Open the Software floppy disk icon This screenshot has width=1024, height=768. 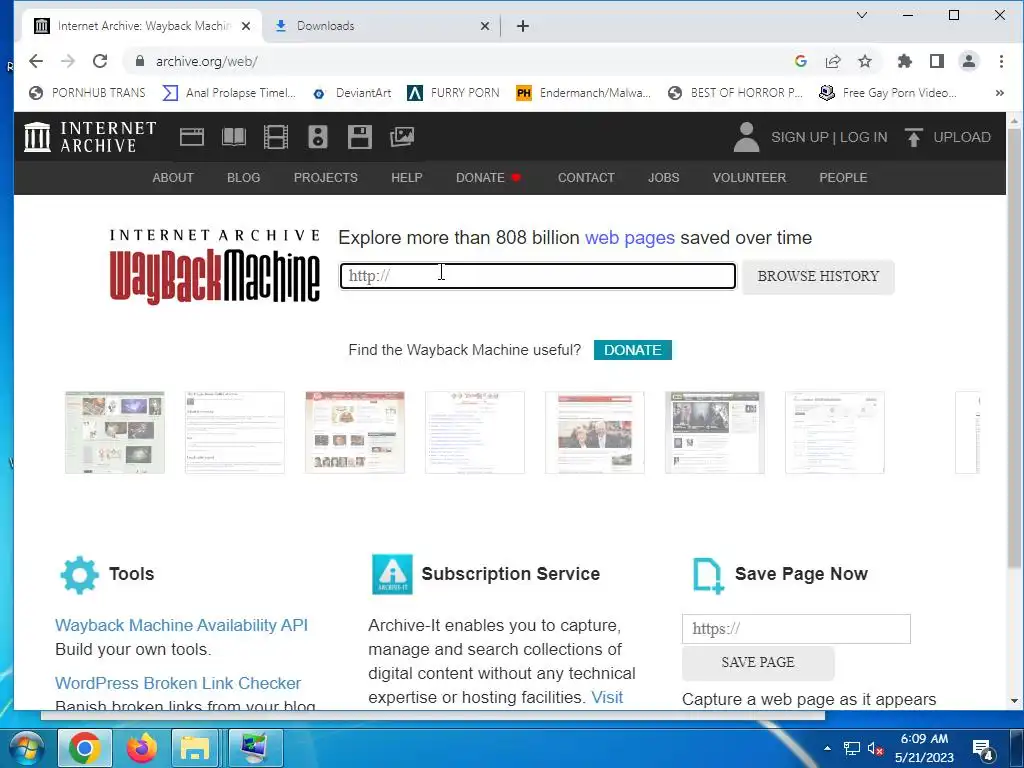(x=359, y=137)
